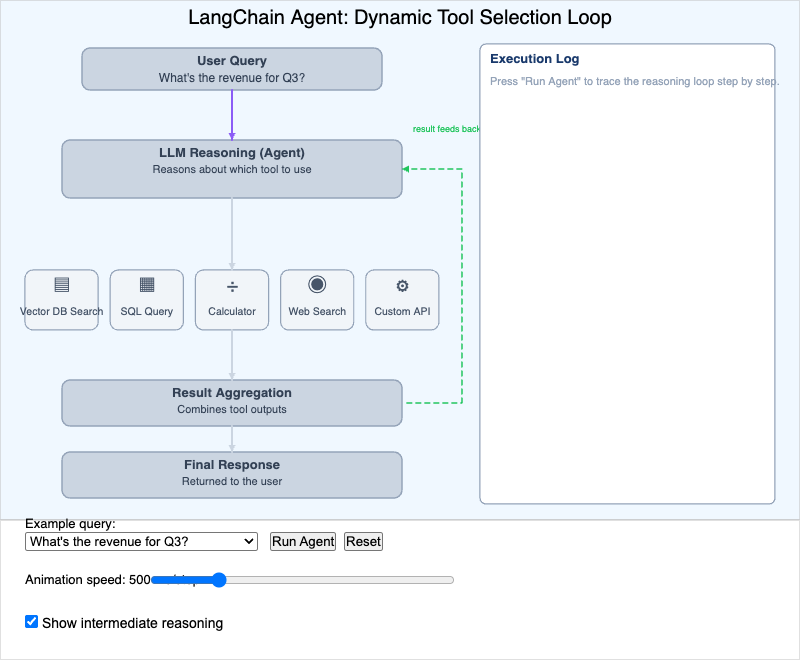Viewport: 800px width, 660px height.
Task: Select the Result Aggregation node
Action: pyautogui.click(x=232, y=403)
